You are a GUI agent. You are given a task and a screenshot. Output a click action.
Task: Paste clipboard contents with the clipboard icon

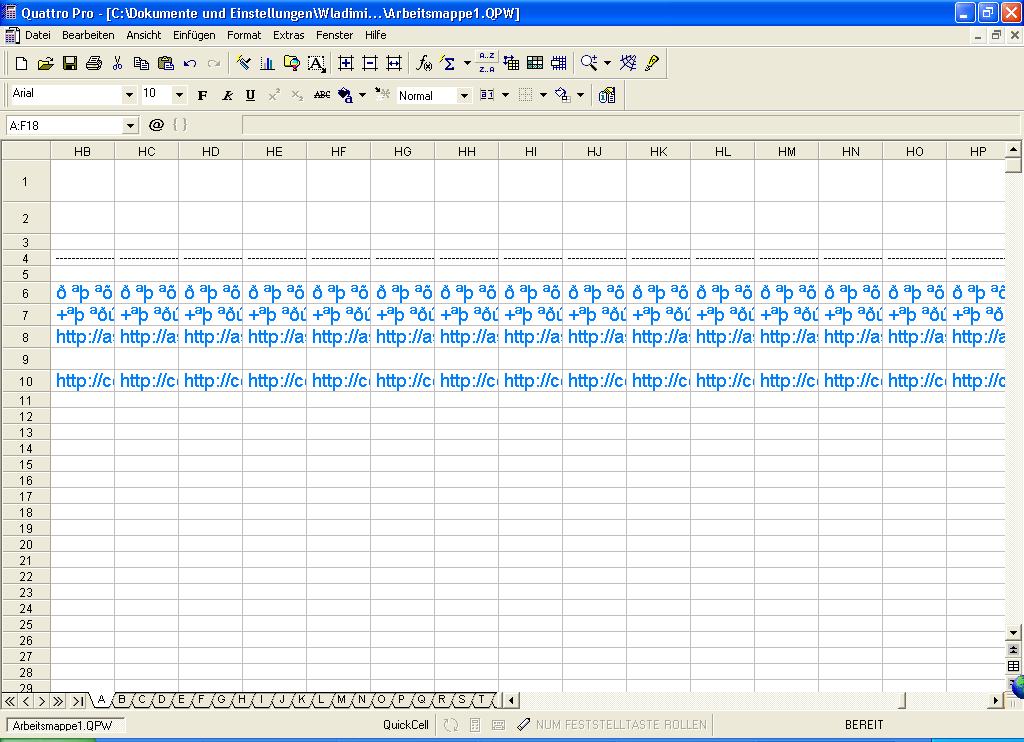click(166, 63)
